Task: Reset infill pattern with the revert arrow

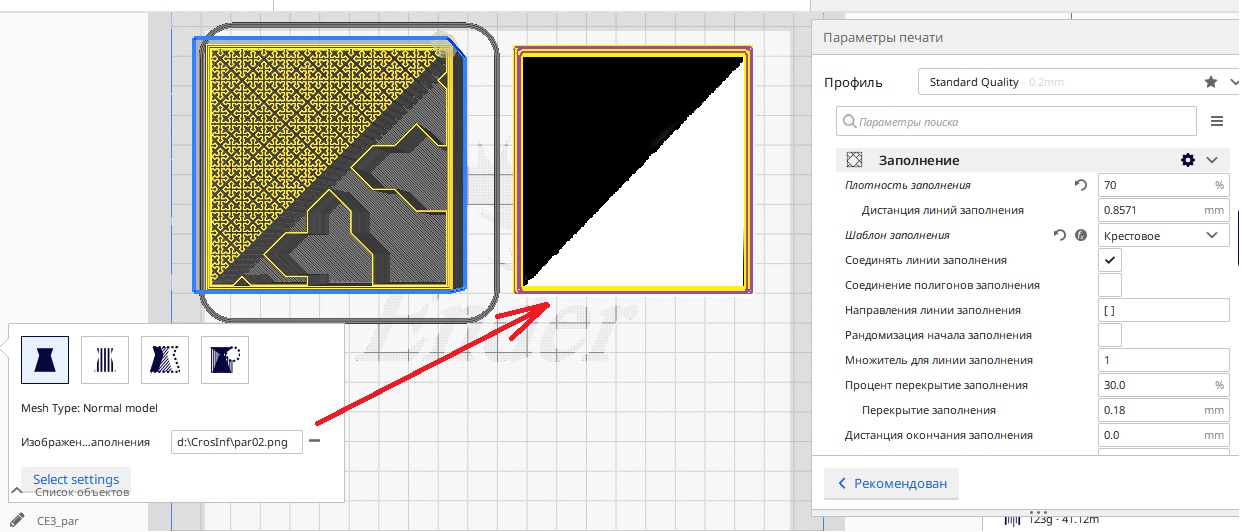Action: click(x=1060, y=235)
